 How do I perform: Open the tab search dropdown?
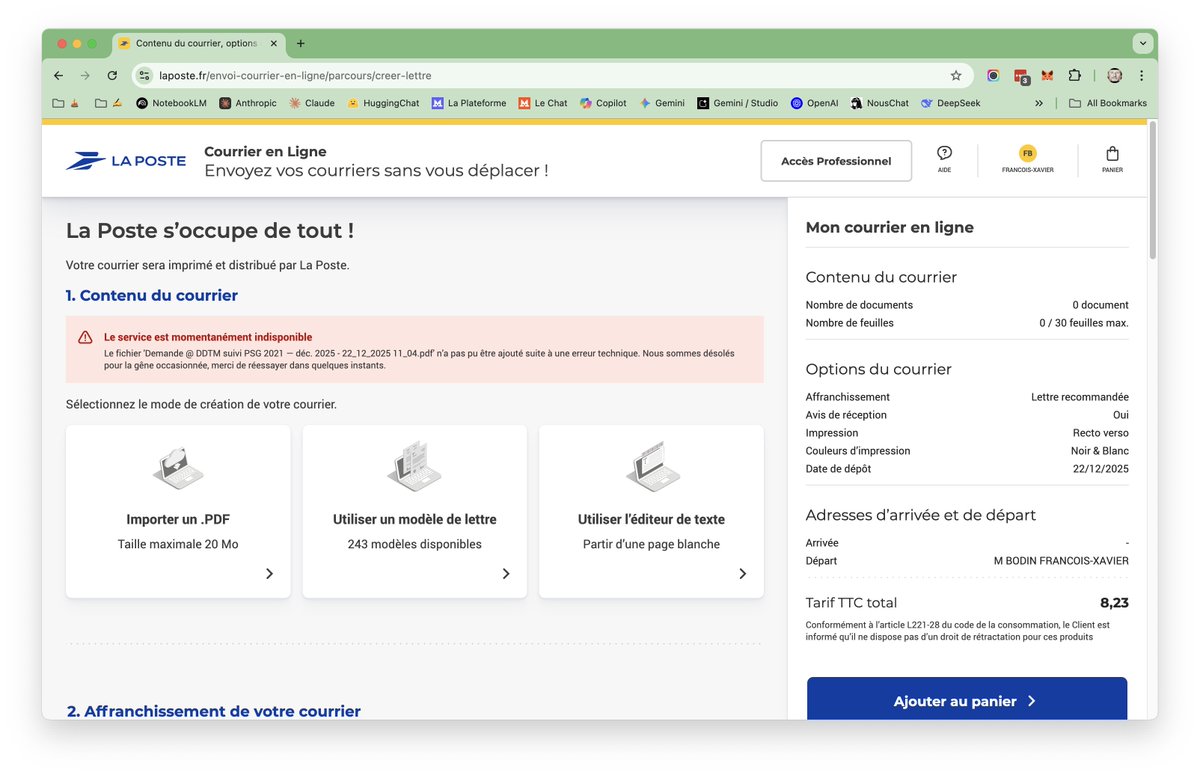(1142, 43)
